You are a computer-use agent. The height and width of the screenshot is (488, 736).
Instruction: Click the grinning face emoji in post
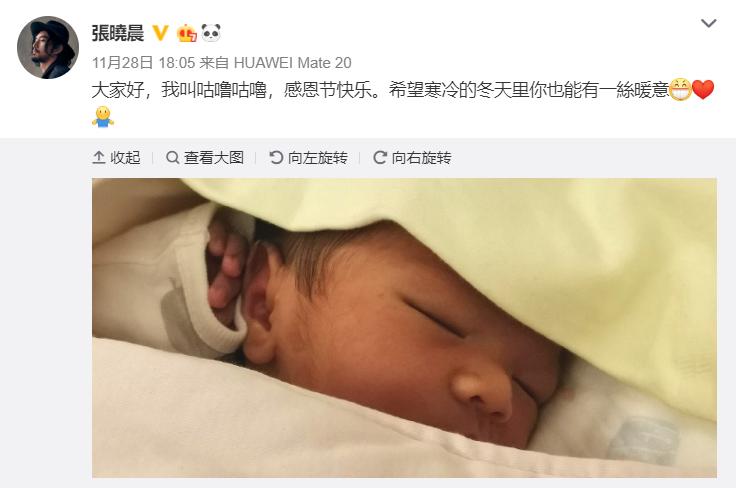pyautogui.click(x=680, y=90)
